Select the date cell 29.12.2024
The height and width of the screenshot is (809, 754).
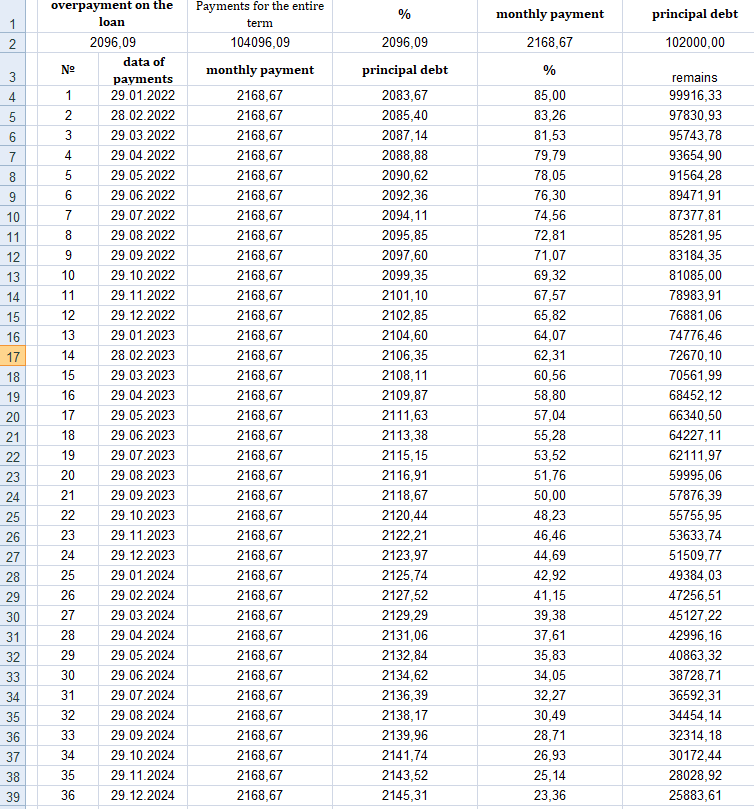(x=142, y=795)
